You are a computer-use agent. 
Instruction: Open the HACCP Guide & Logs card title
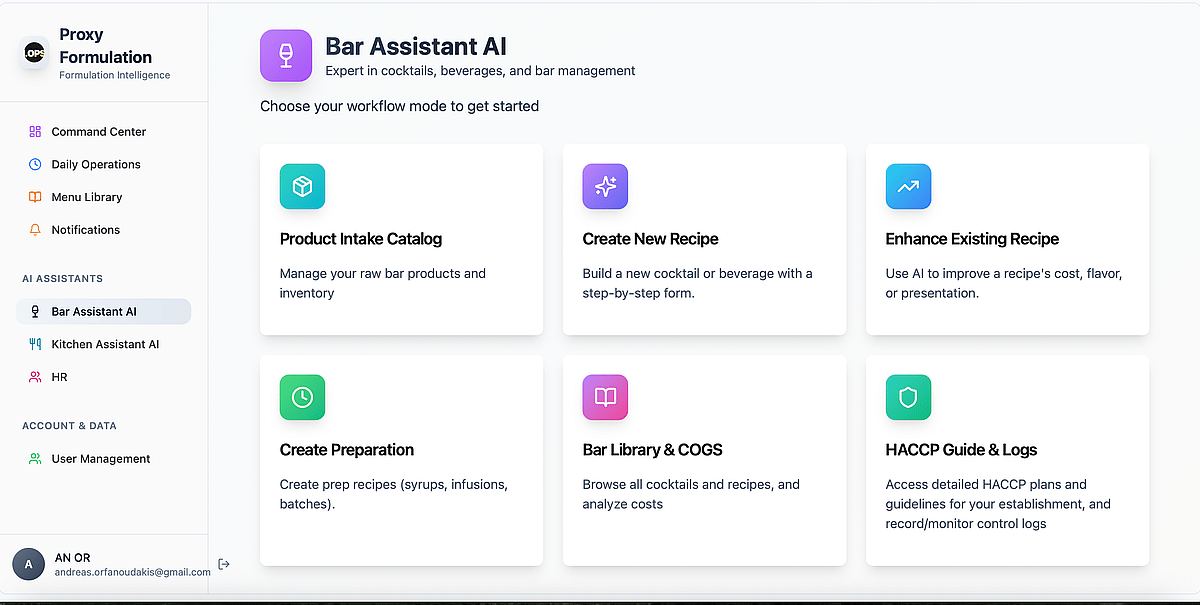961,450
